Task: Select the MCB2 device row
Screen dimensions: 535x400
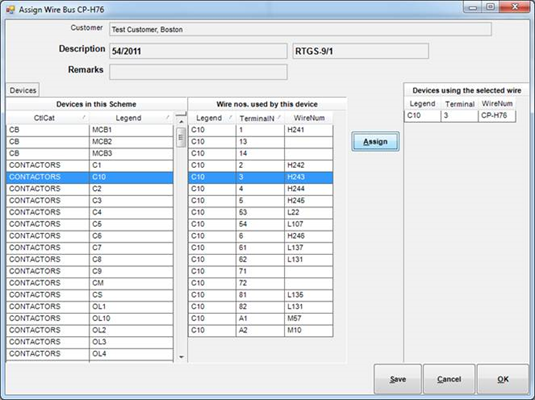Action: click(90, 142)
